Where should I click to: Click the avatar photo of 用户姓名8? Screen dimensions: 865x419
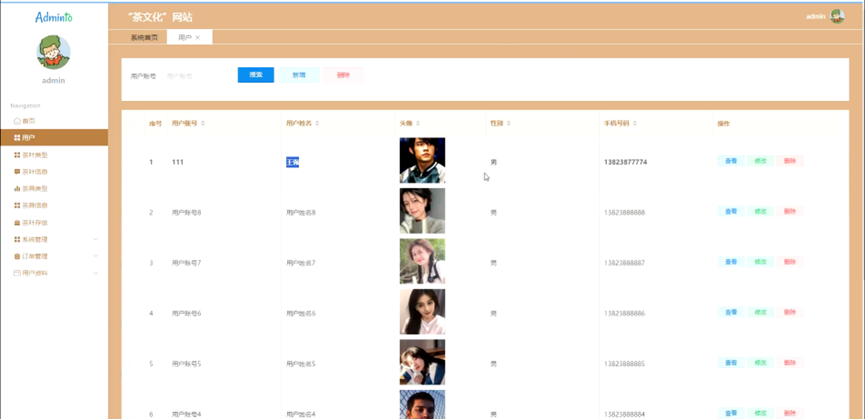[422, 211]
